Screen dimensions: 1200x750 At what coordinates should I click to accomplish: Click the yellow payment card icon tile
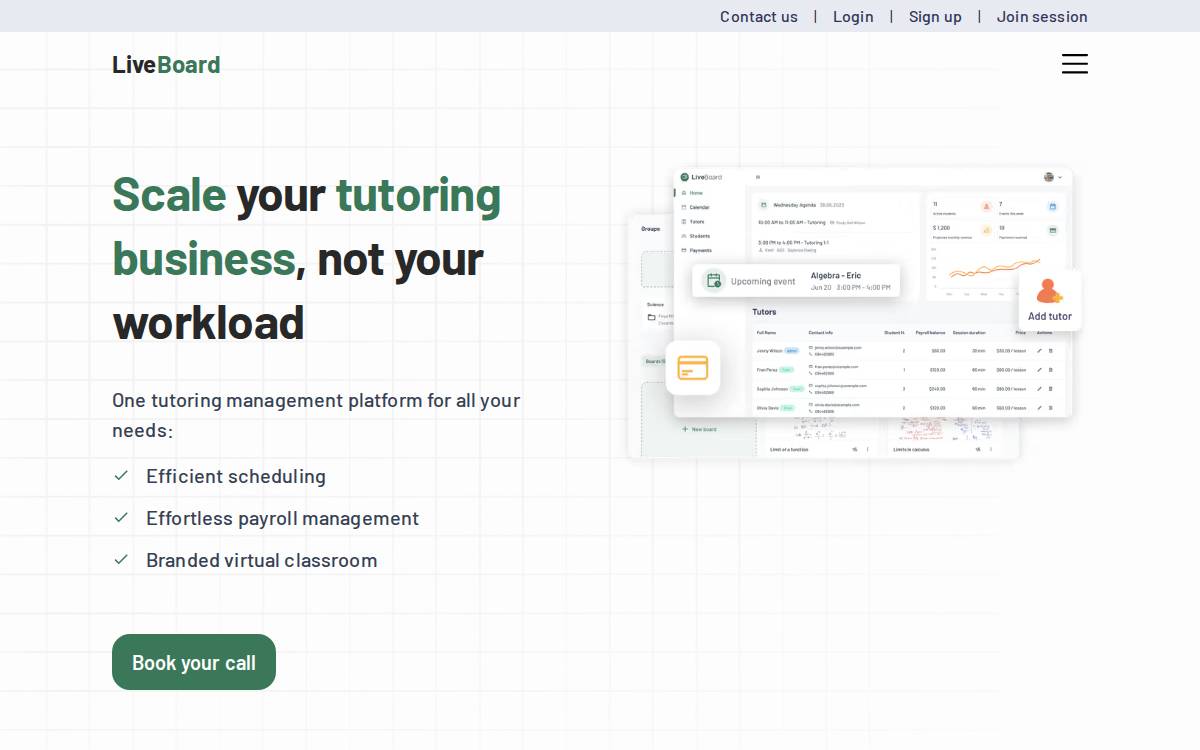[x=693, y=368]
